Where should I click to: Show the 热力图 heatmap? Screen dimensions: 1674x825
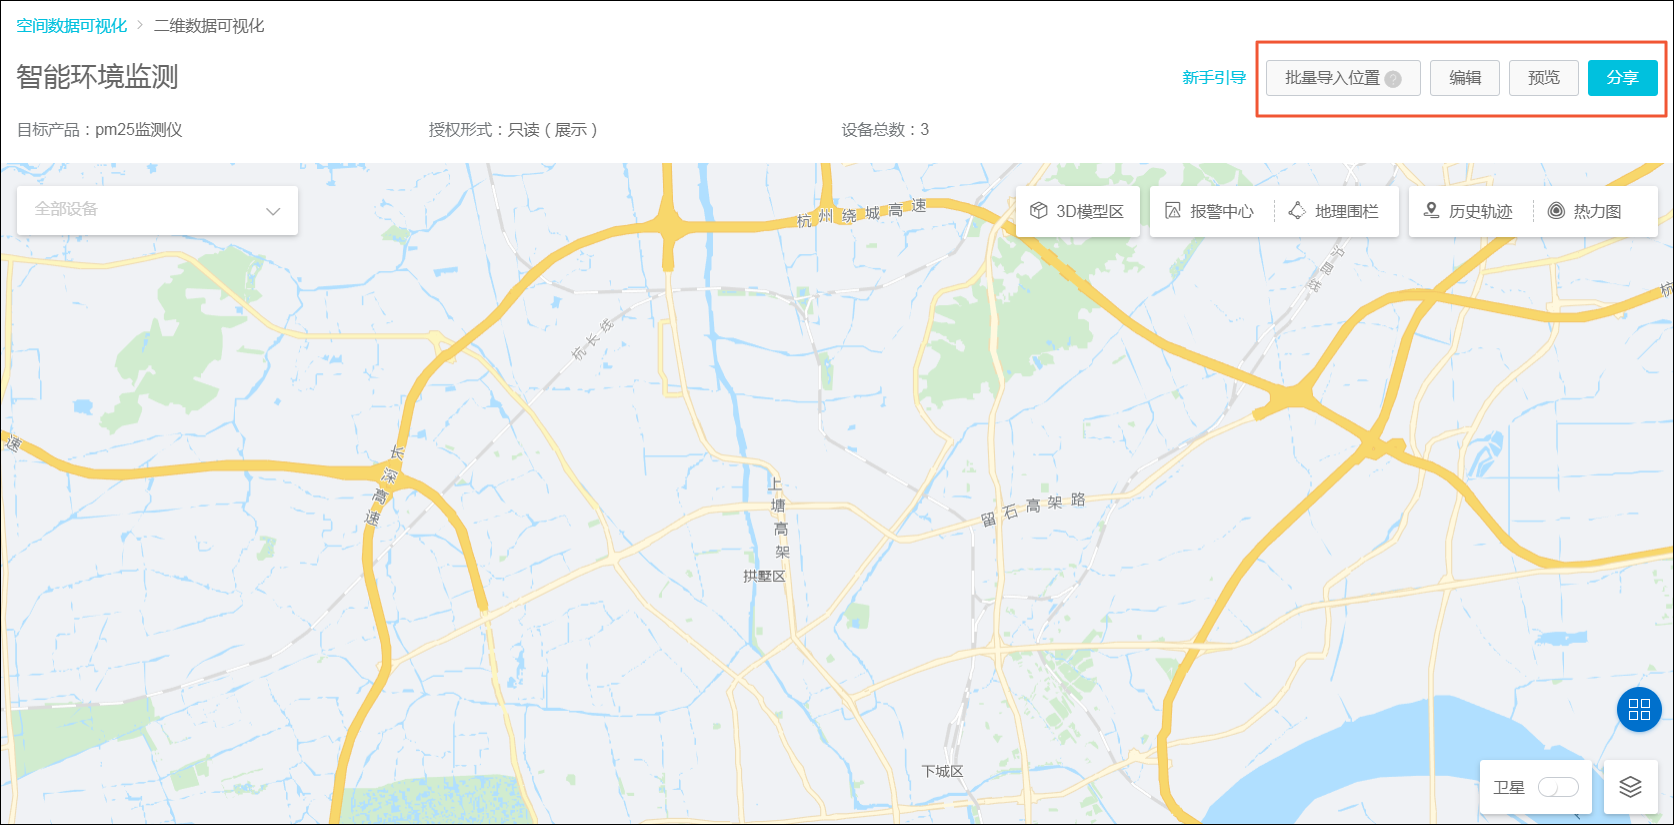pyautogui.click(x=1585, y=211)
